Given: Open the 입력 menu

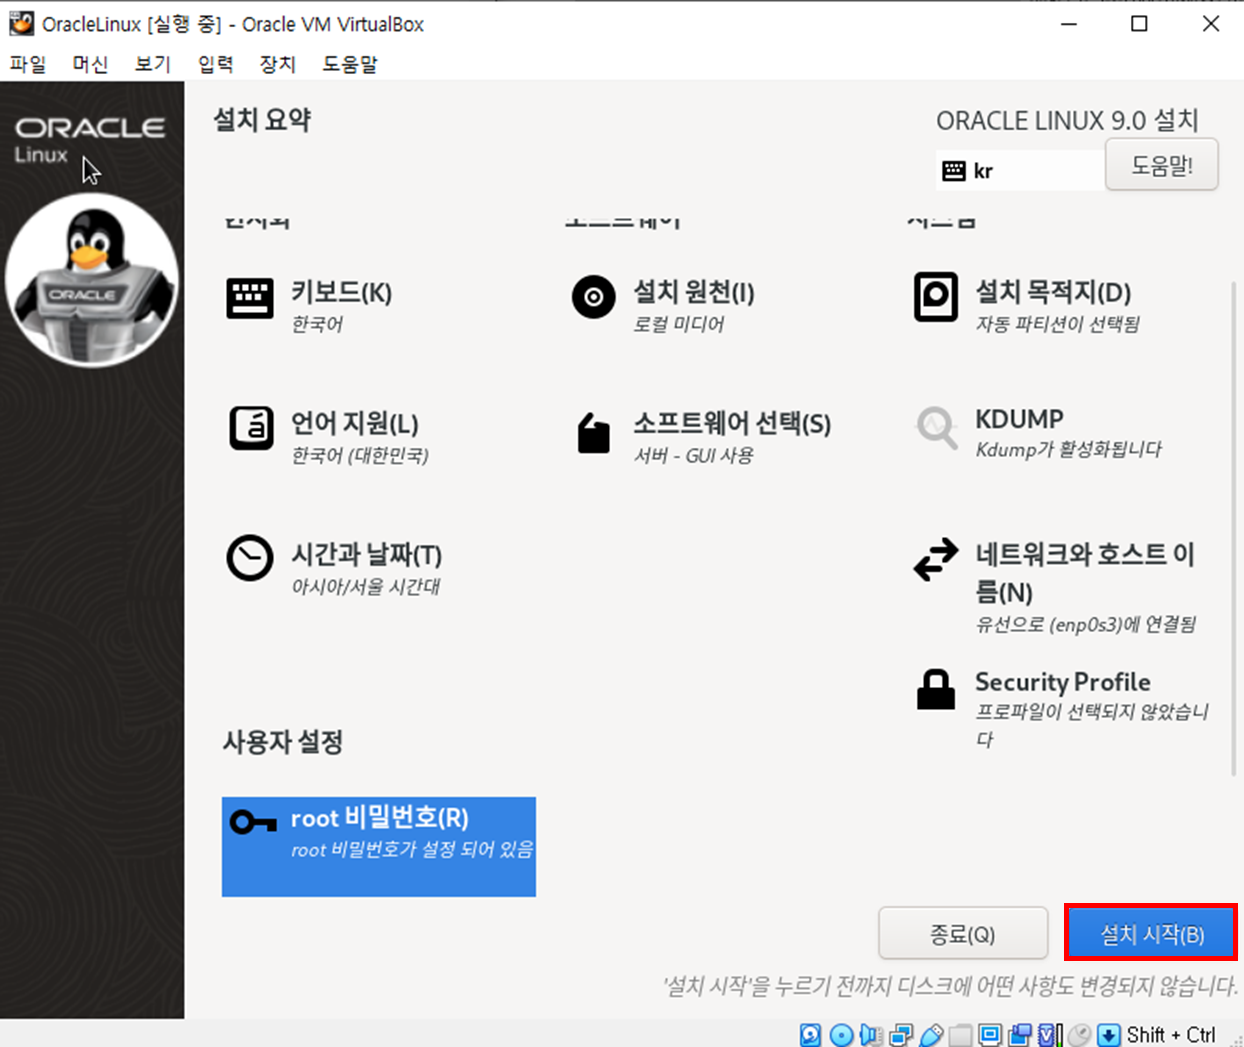Looking at the screenshot, I should click(215, 64).
